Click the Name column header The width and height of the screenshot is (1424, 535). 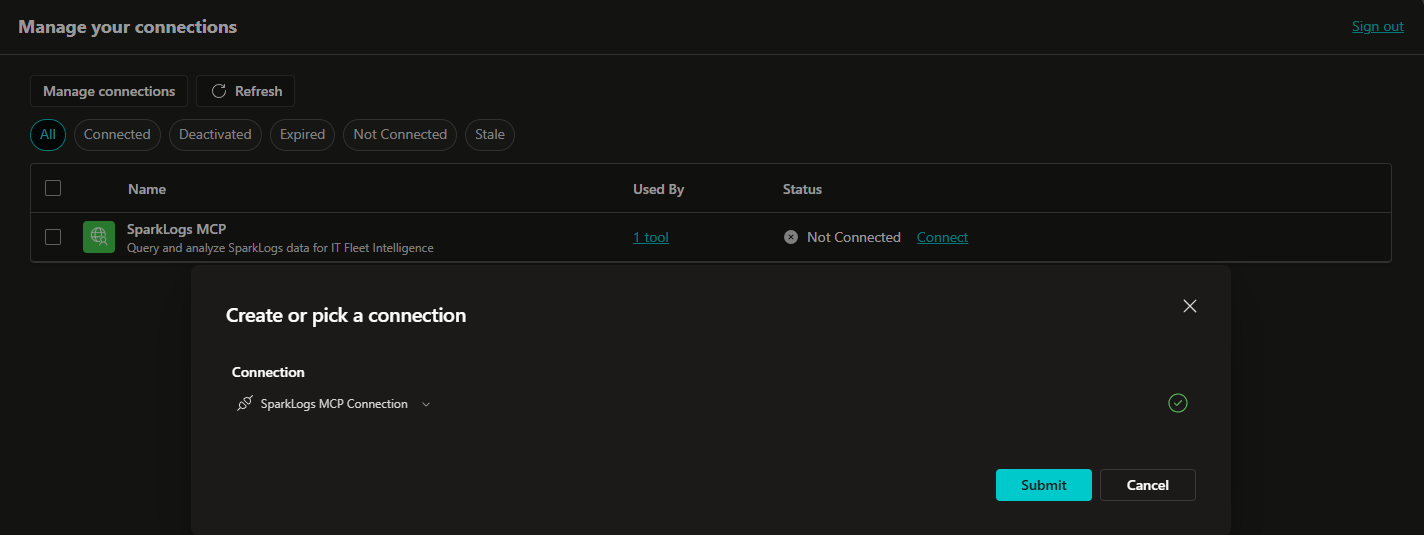click(x=147, y=189)
